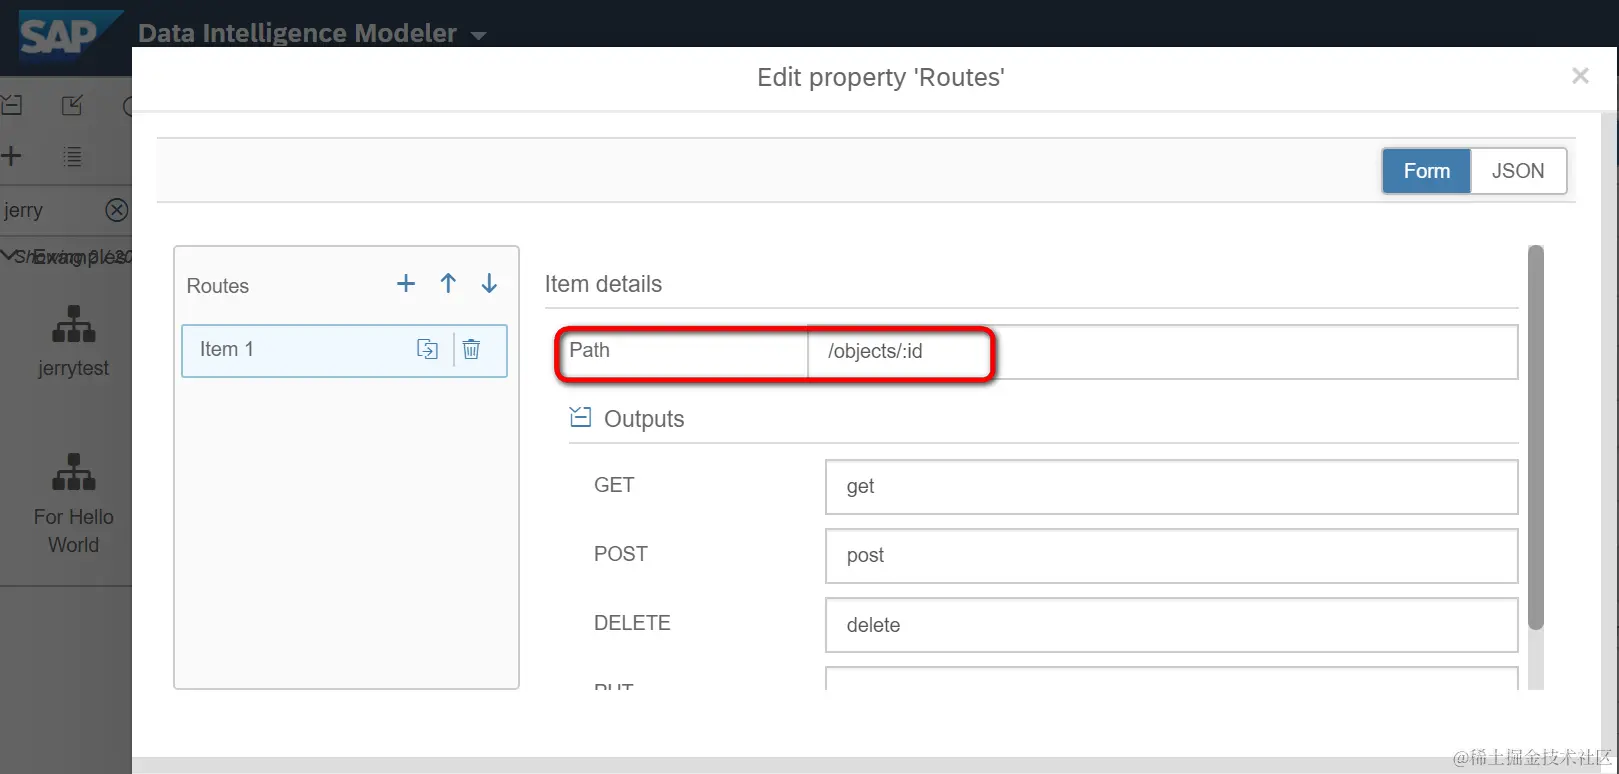Image resolution: width=1619 pixels, height=774 pixels.
Task: Click the 'Routes' list heading
Action: pos(217,286)
